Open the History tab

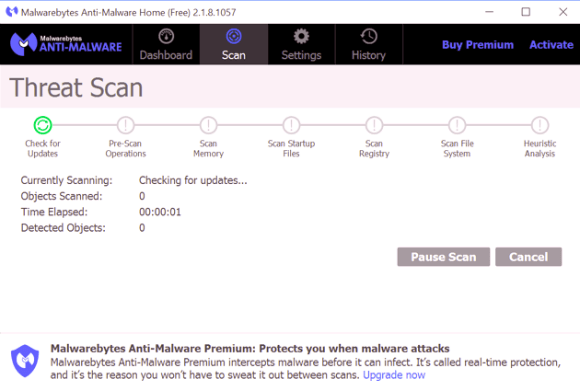point(369,44)
